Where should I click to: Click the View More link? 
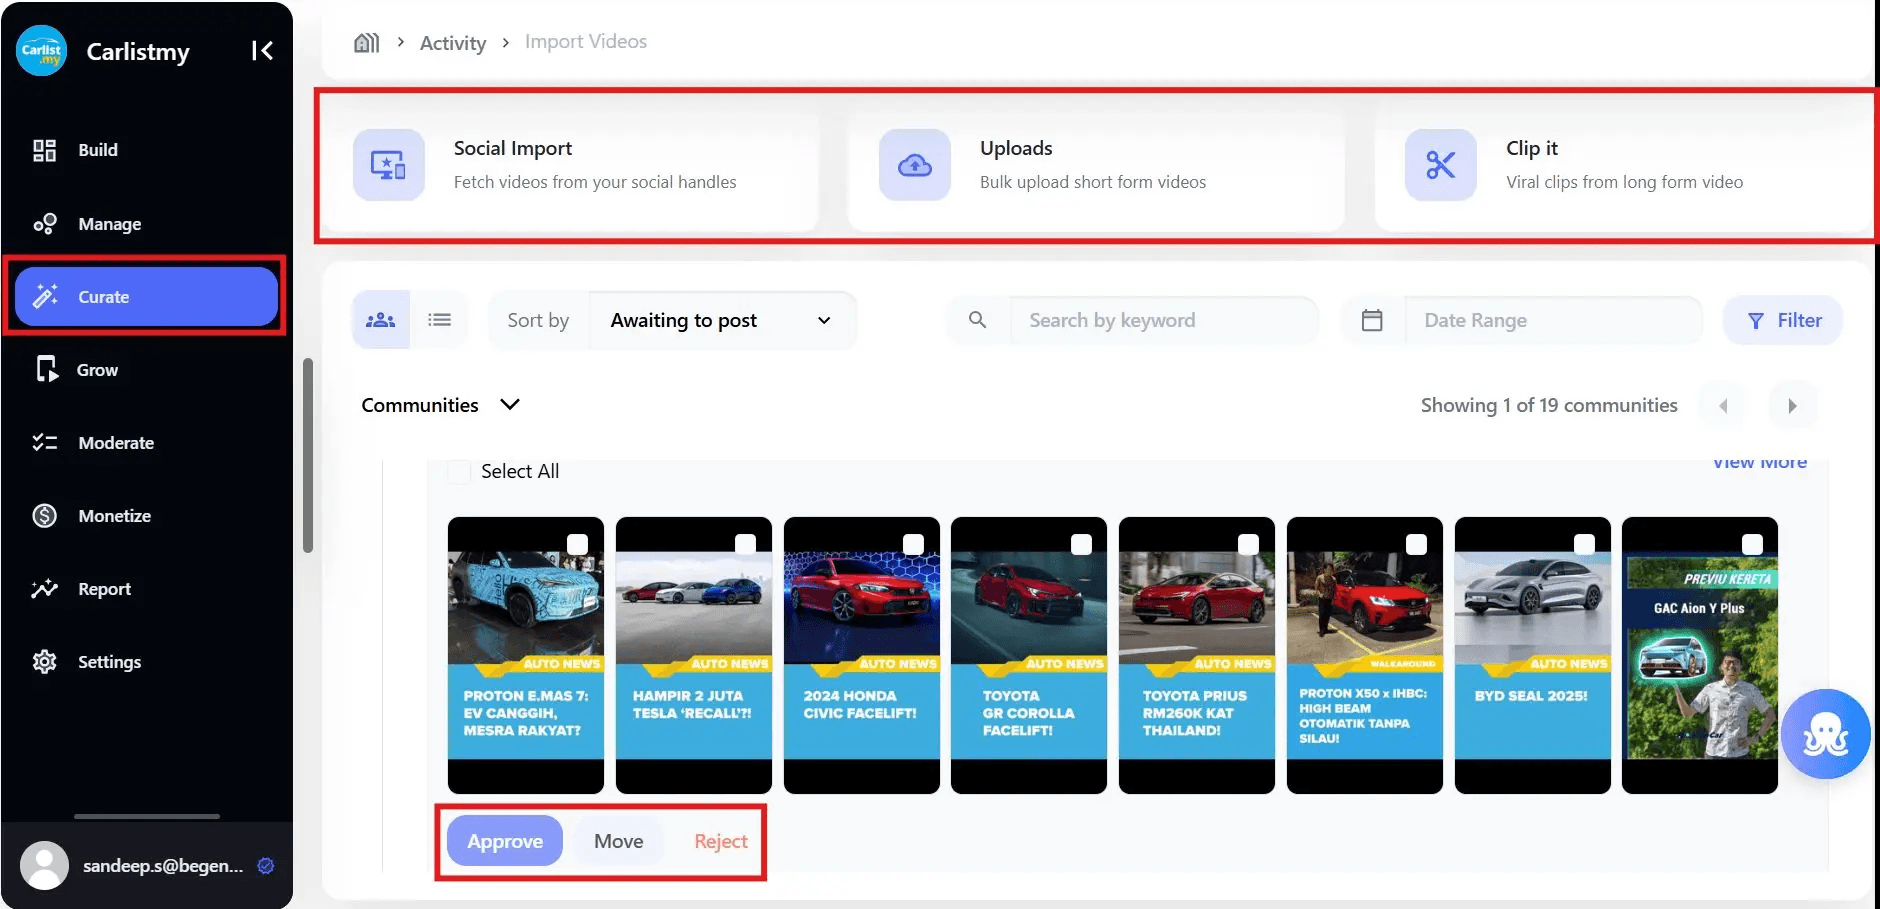1760,463
